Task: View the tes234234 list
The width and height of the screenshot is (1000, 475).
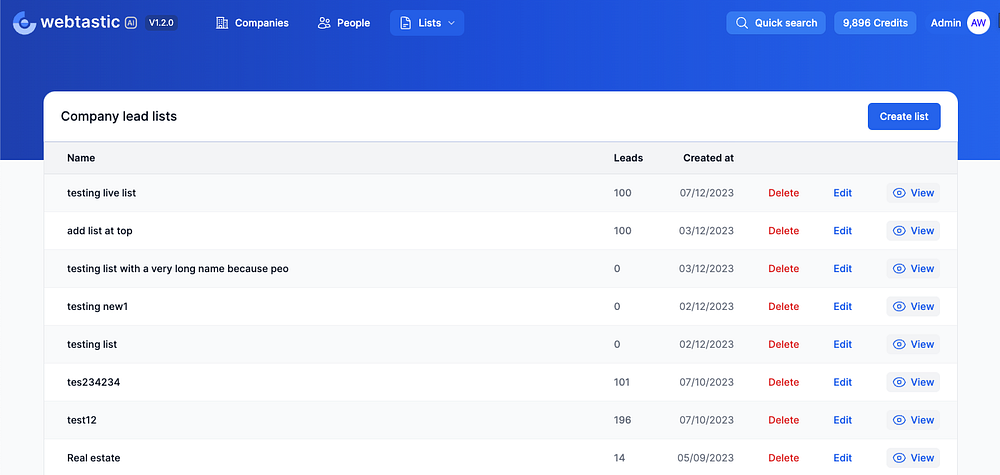Action: [x=913, y=383]
